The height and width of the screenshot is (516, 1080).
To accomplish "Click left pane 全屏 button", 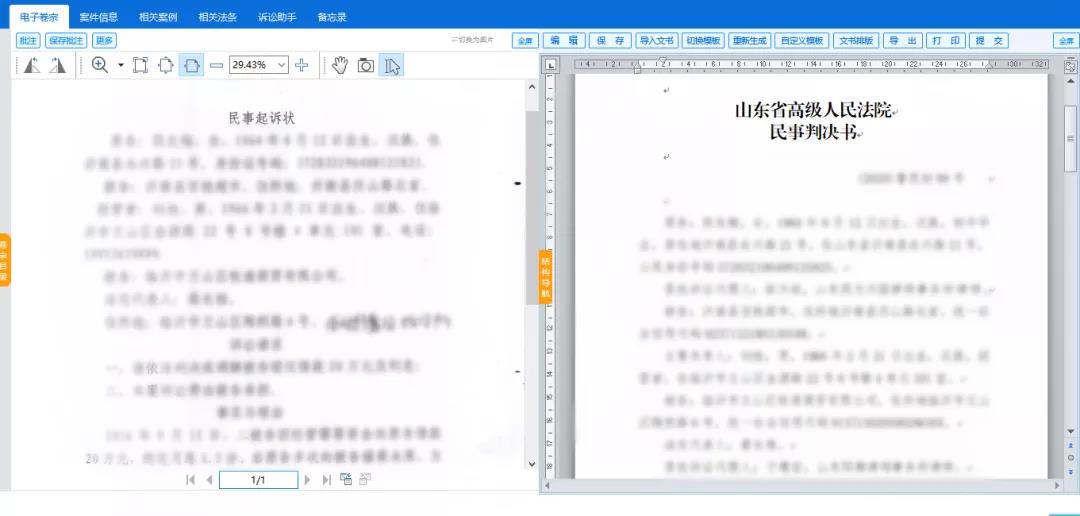I will point(525,41).
